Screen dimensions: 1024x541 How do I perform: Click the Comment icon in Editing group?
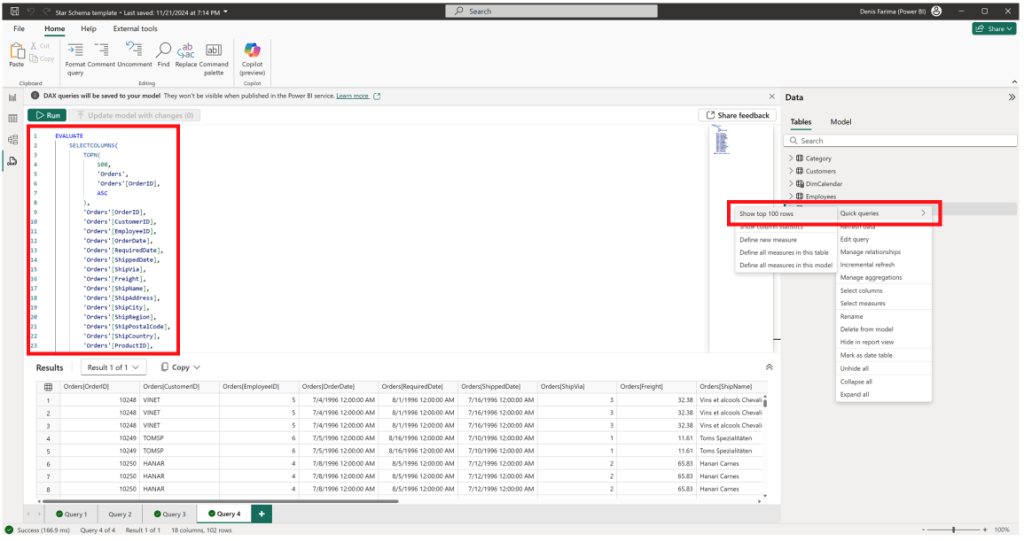point(101,49)
